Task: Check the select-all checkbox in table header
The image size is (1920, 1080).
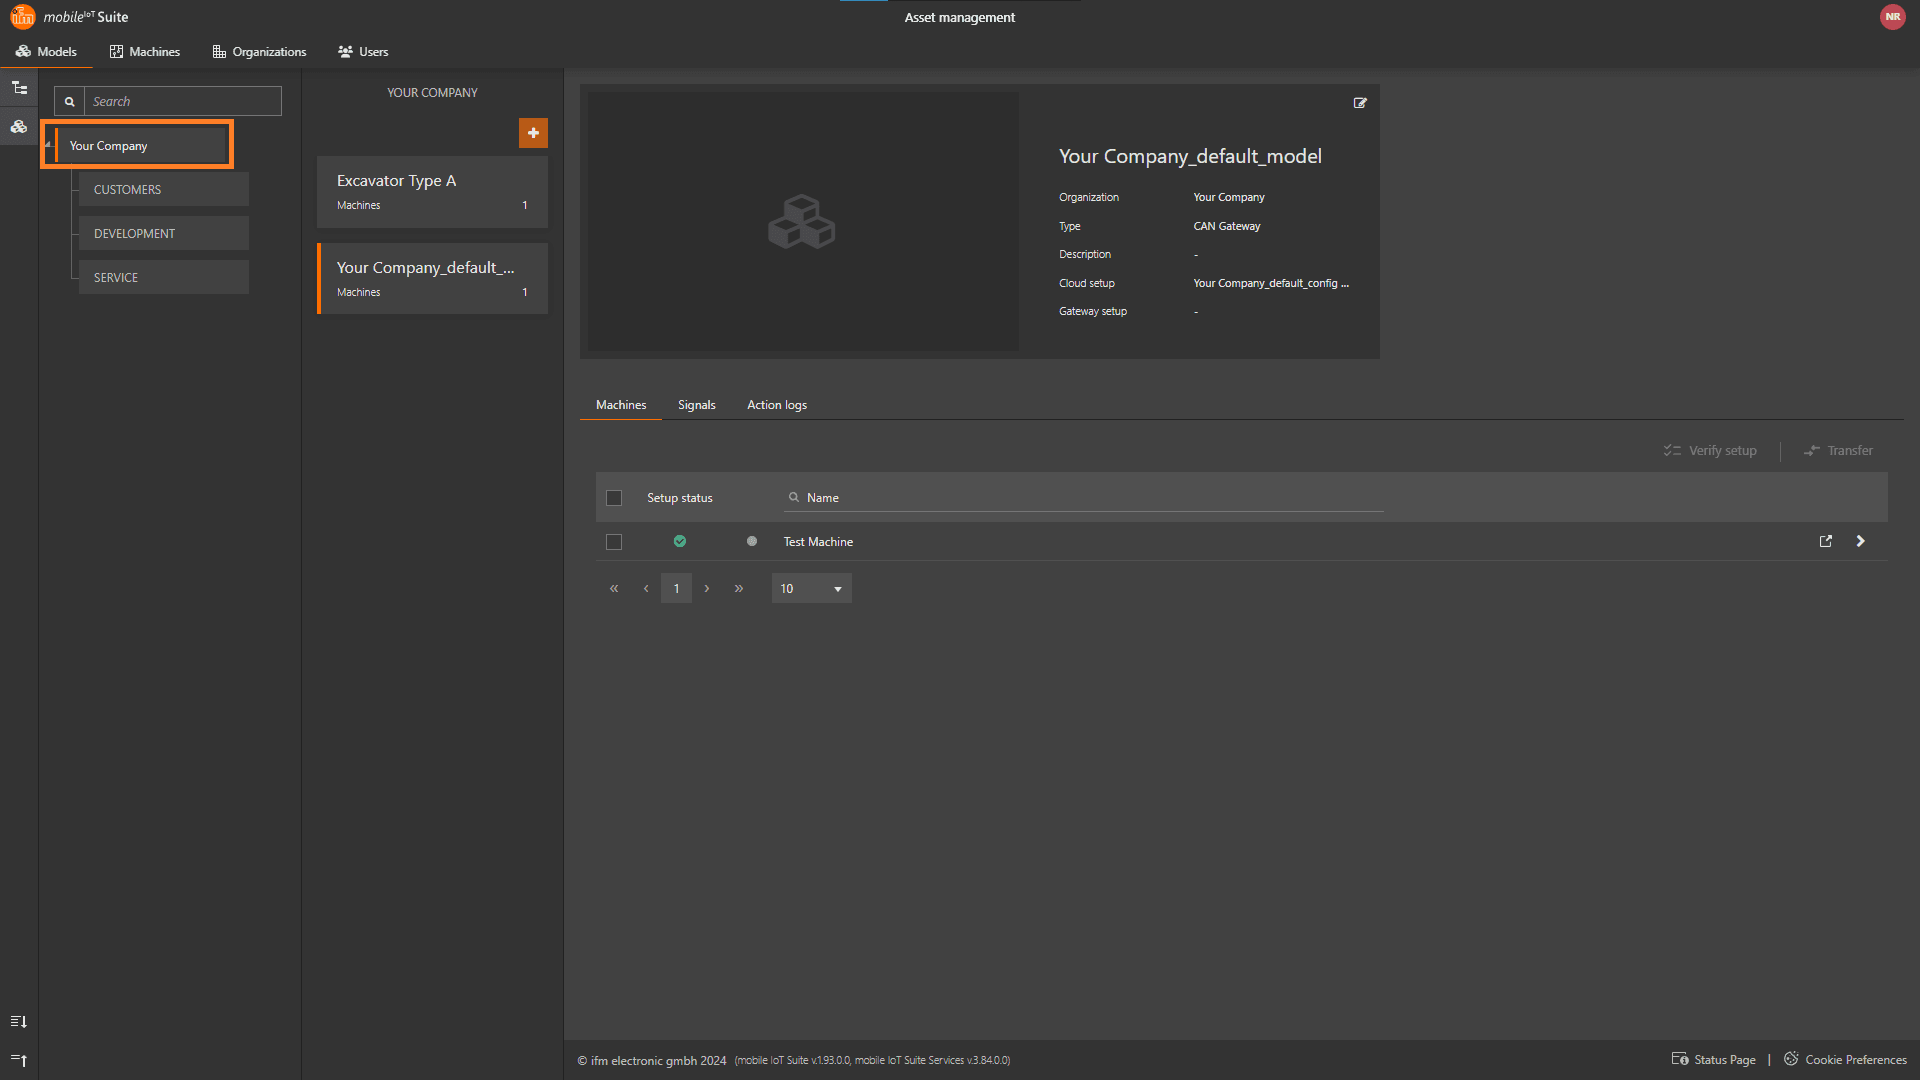Action: coord(614,498)
